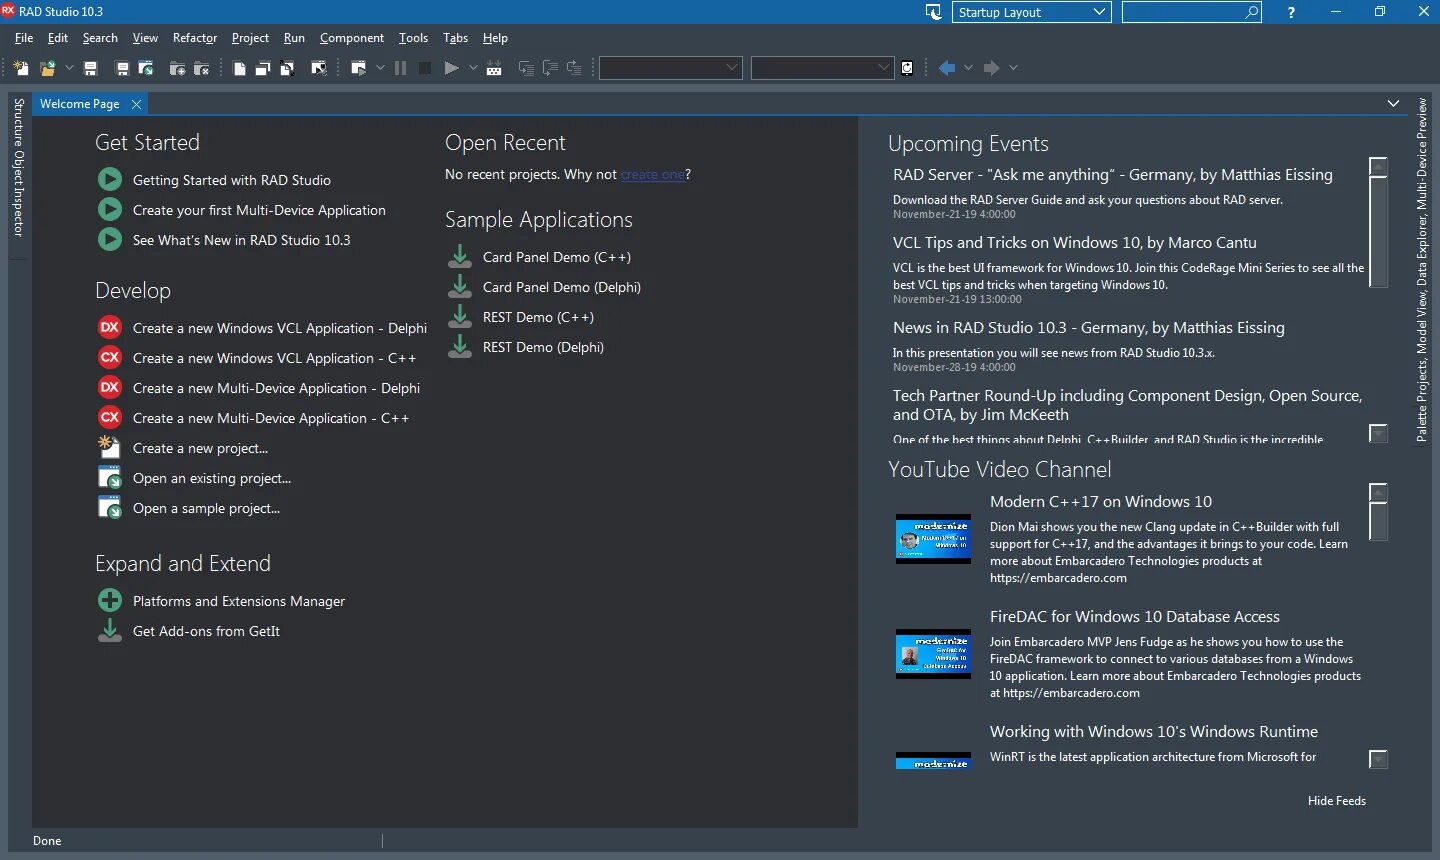
Task: Click Upcoming Events scrollbar down arrow
Action: [1378, 433]
